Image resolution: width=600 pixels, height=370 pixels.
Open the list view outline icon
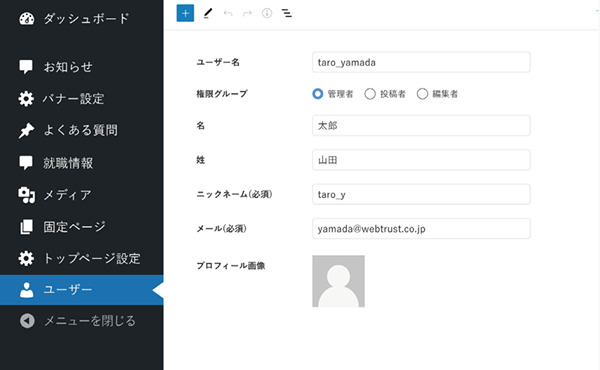coord(287,13)
